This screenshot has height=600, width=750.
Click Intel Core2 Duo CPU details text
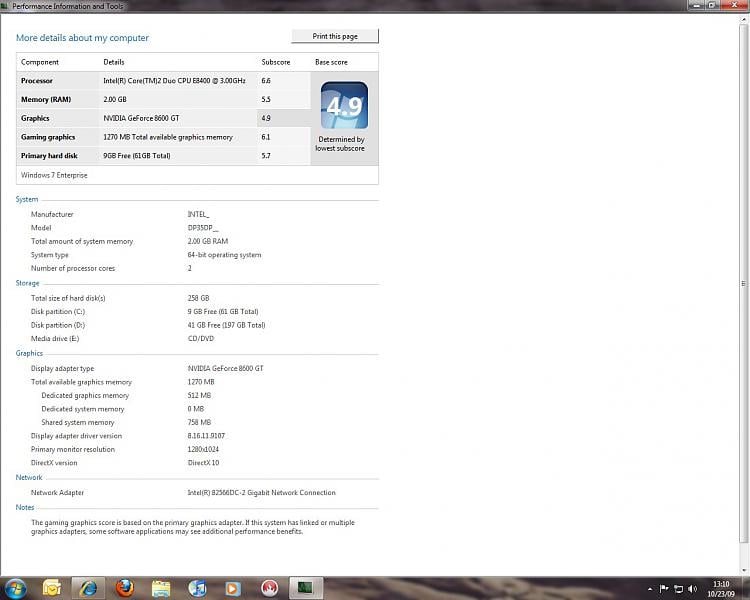[175, 81]
